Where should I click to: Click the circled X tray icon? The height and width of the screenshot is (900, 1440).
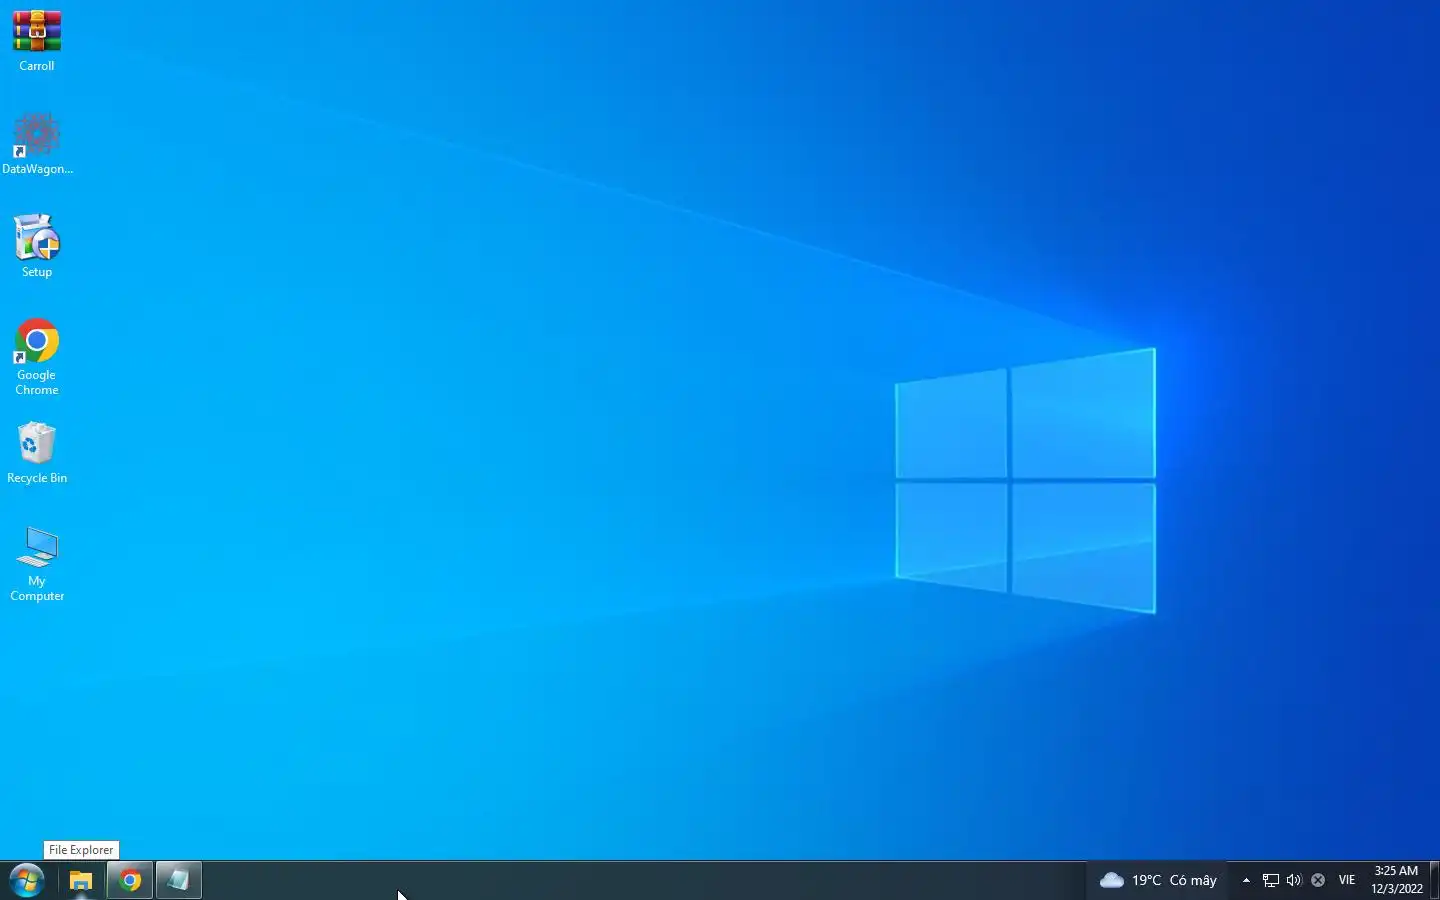point(1318,880)
